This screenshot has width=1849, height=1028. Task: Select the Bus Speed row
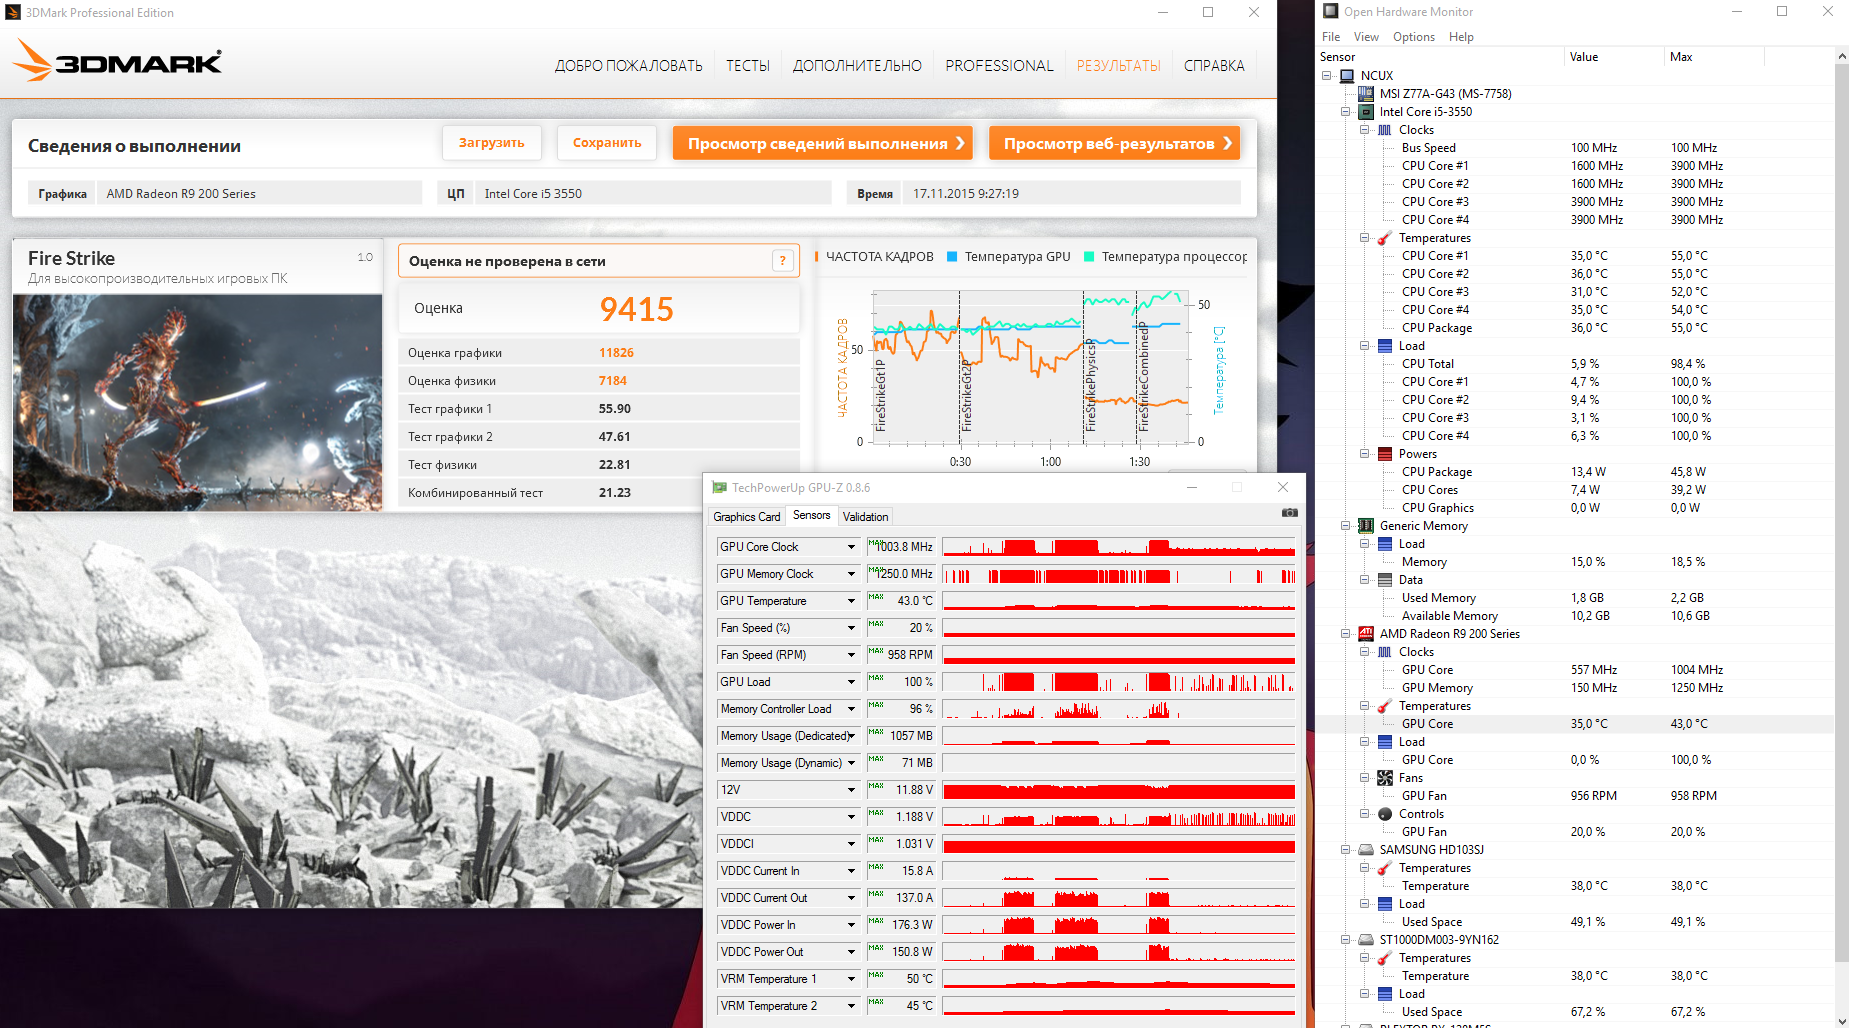pyautogui.click(x=1574, y=148)
